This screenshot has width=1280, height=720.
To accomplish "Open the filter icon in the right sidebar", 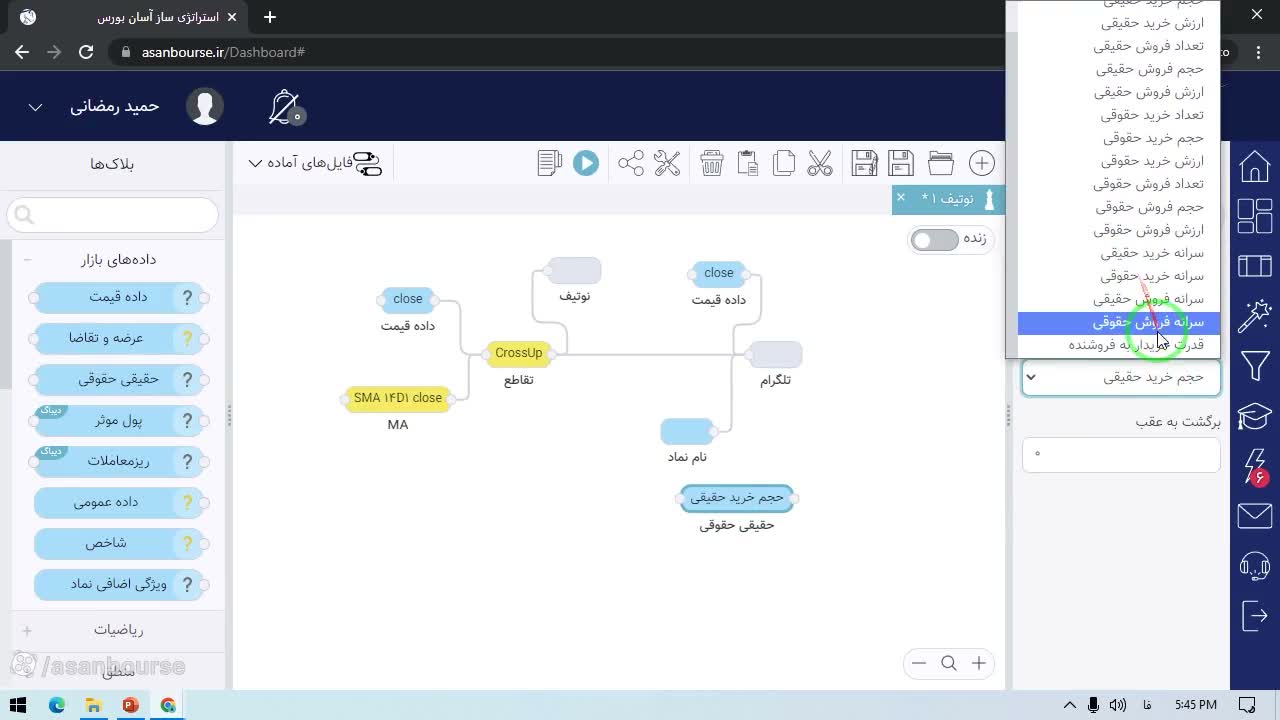I will point(1255,366).
